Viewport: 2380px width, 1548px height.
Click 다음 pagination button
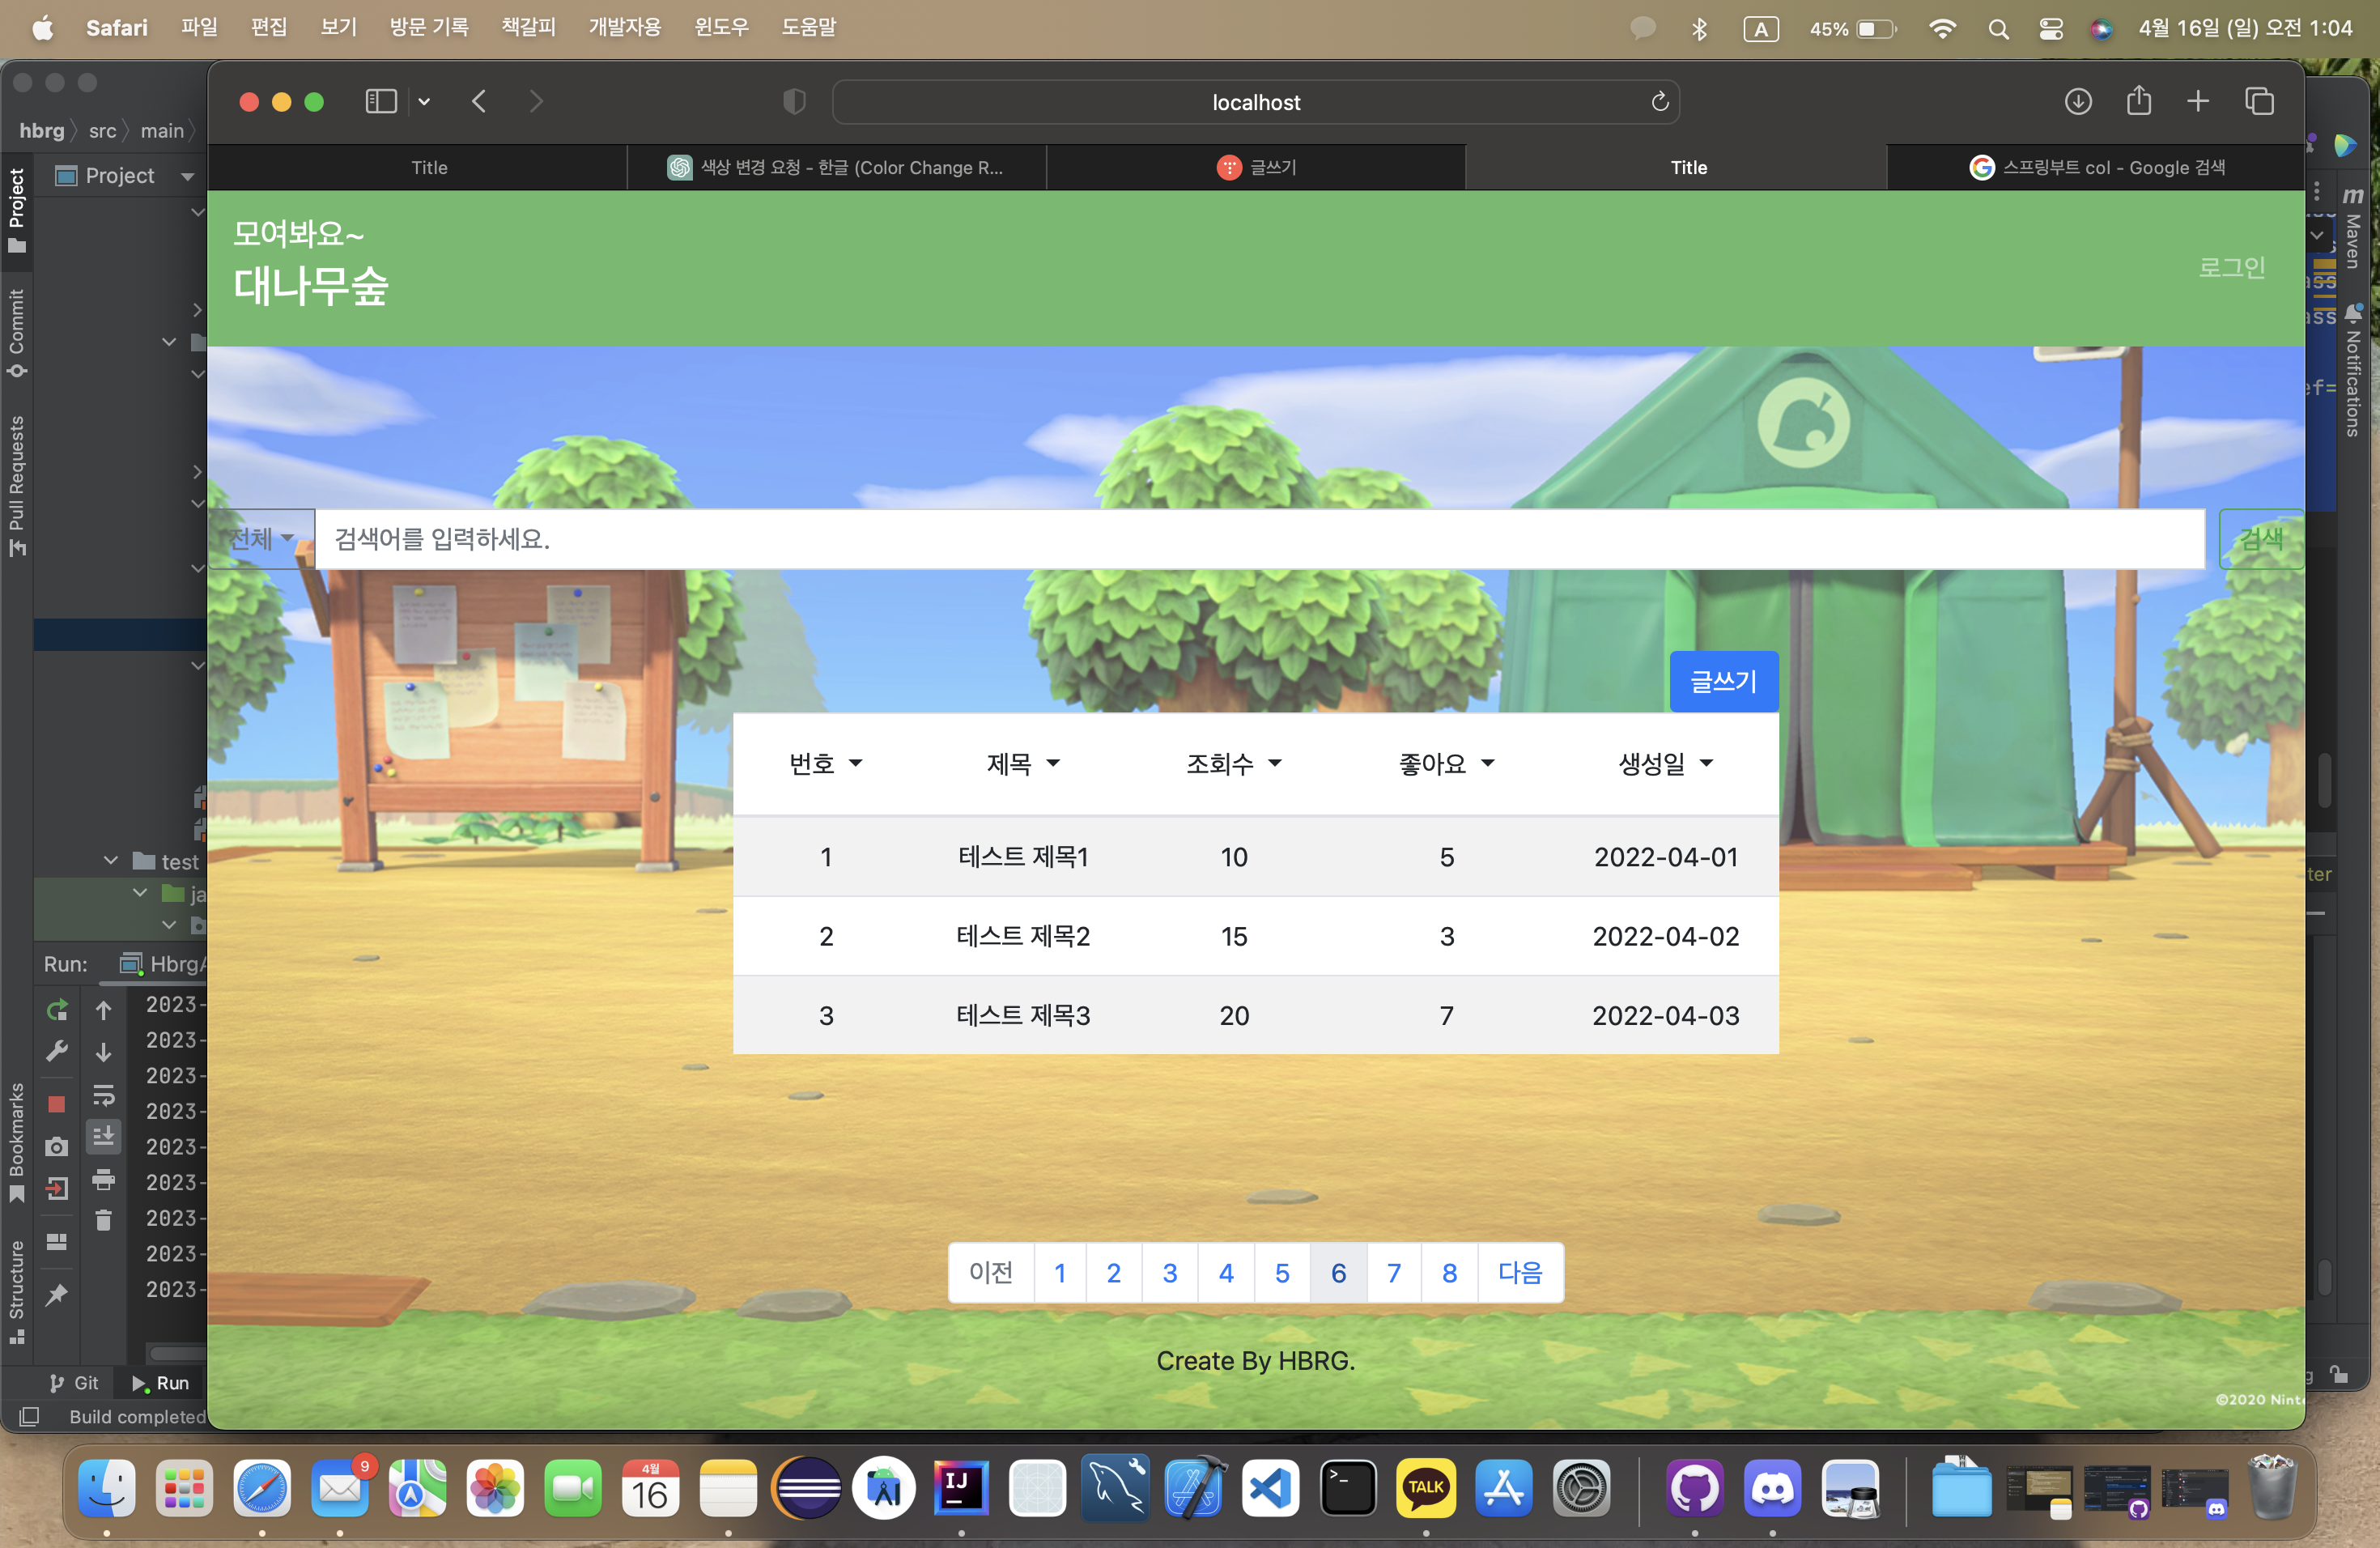pyautogui.click(x=1520, y=1272)
